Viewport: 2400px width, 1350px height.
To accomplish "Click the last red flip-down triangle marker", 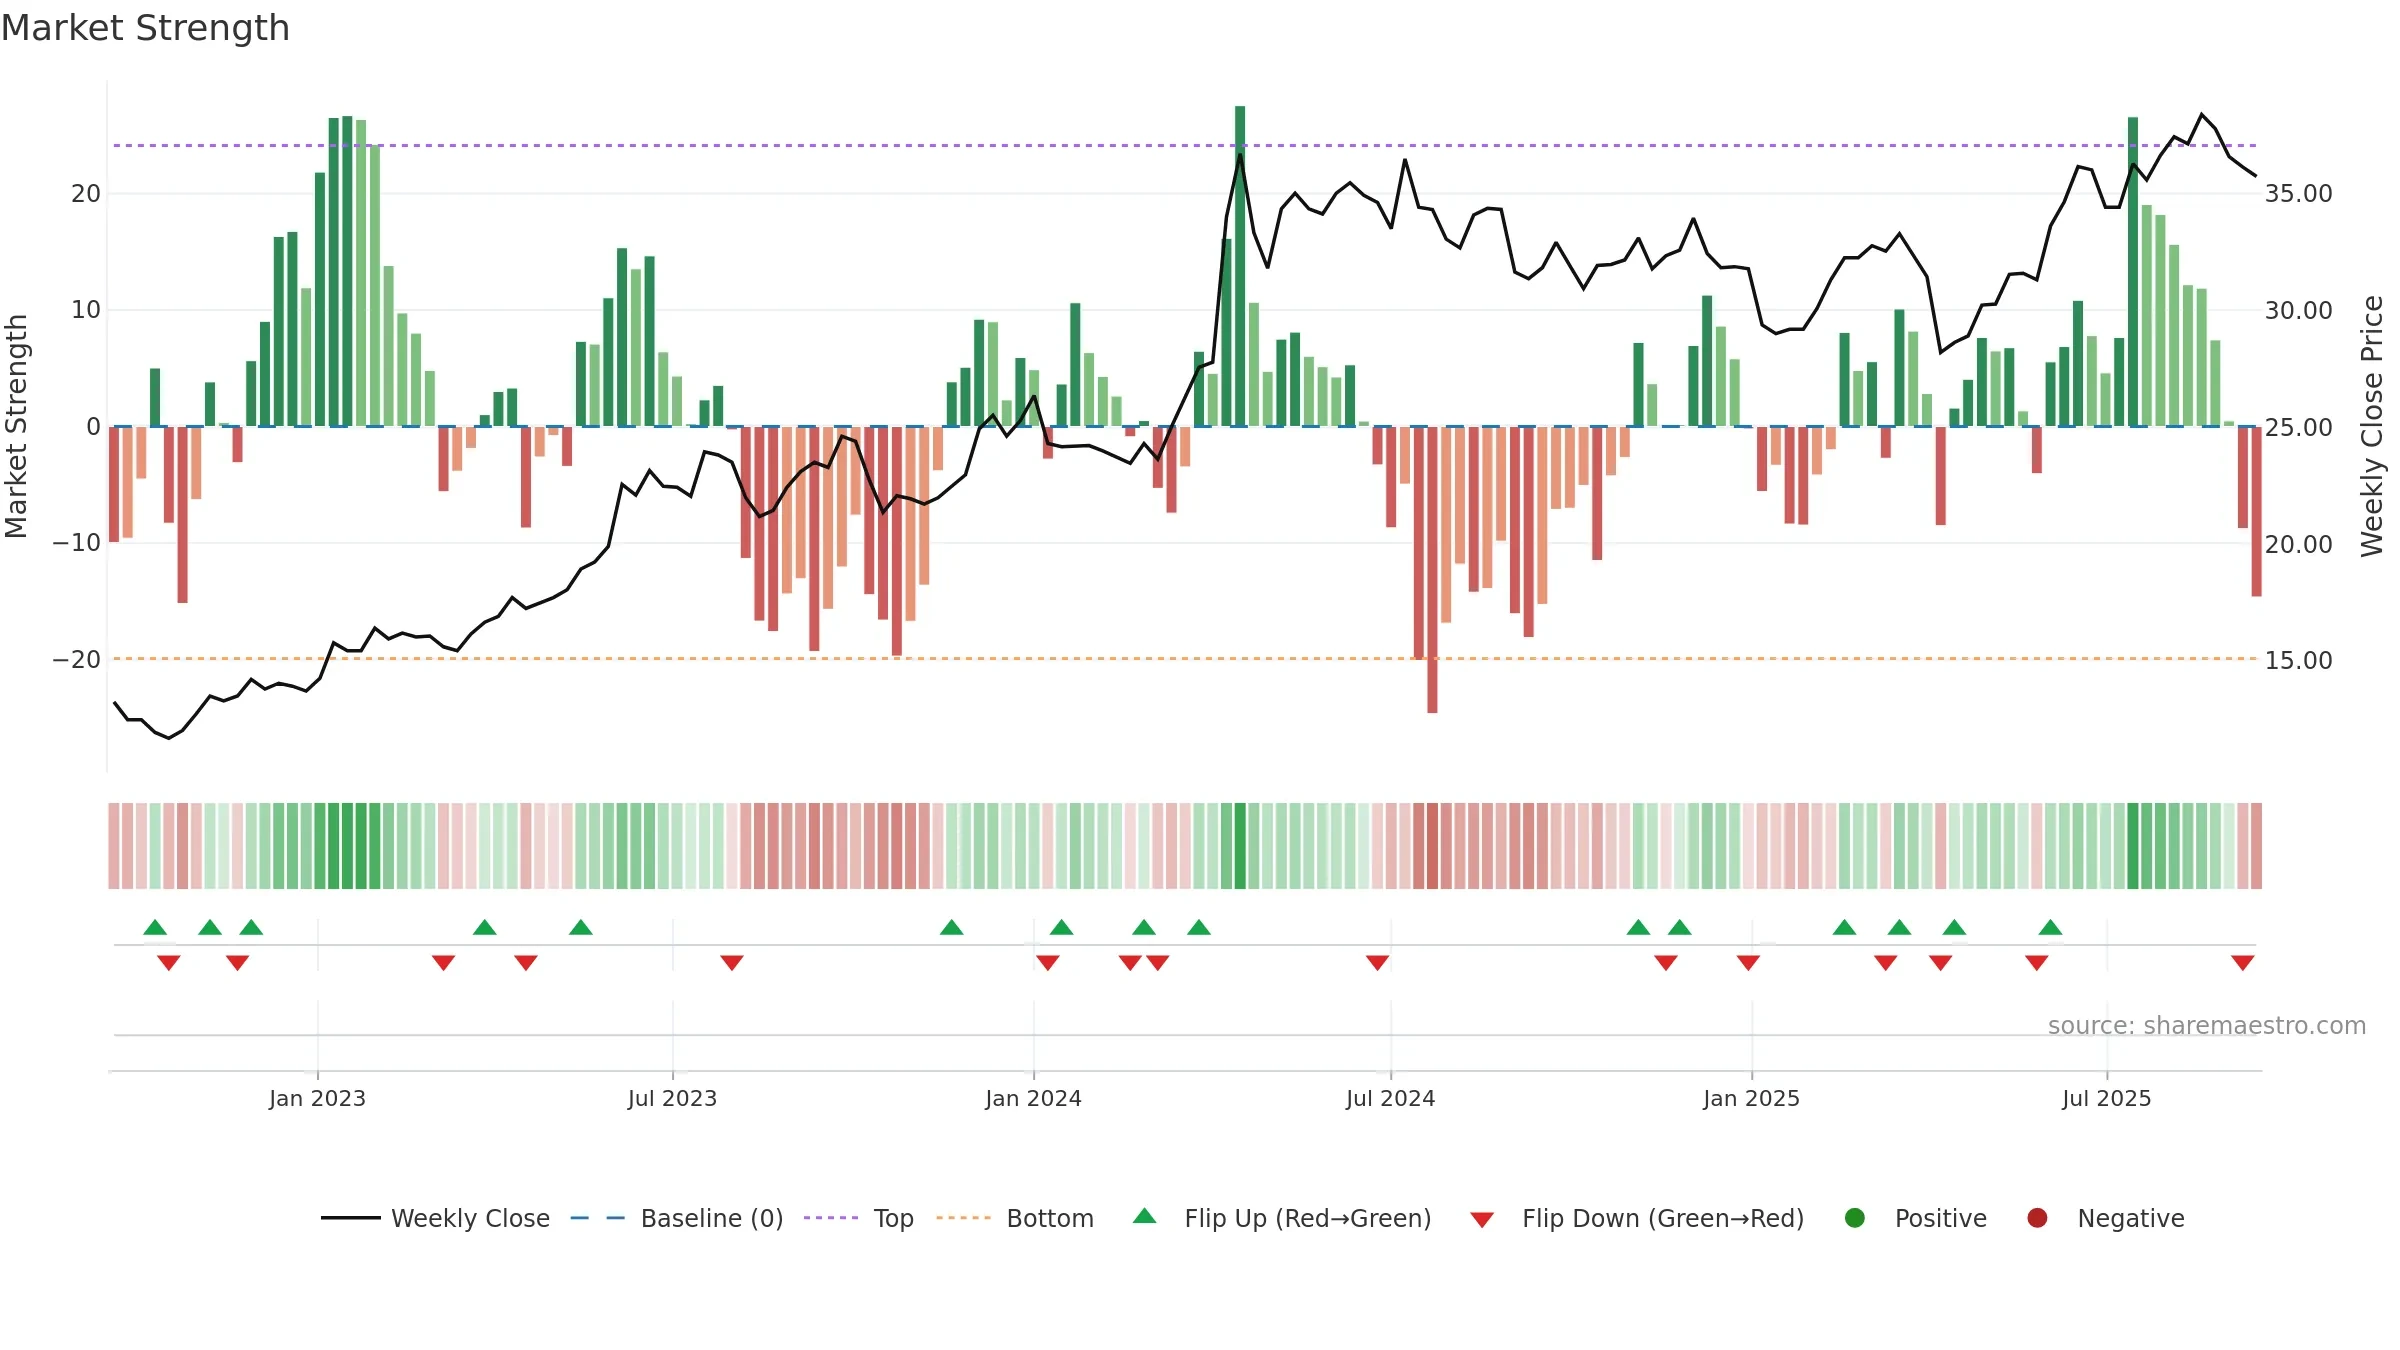I will [2242, 962].
